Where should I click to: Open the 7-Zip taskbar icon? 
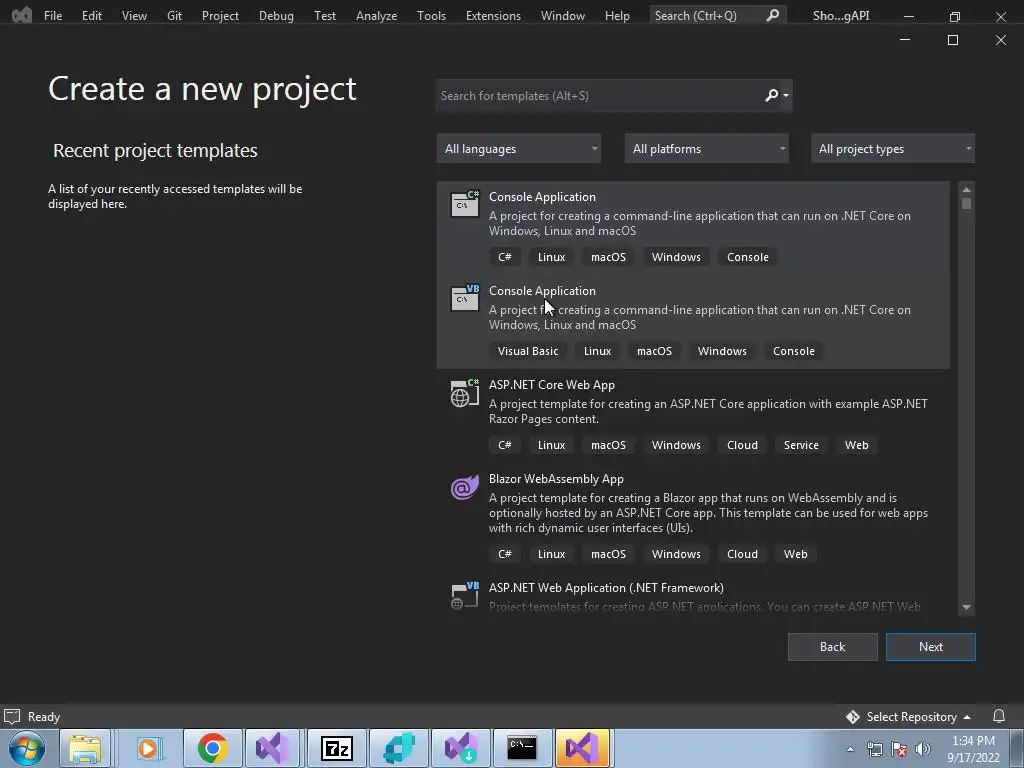[x=337, y=748]
